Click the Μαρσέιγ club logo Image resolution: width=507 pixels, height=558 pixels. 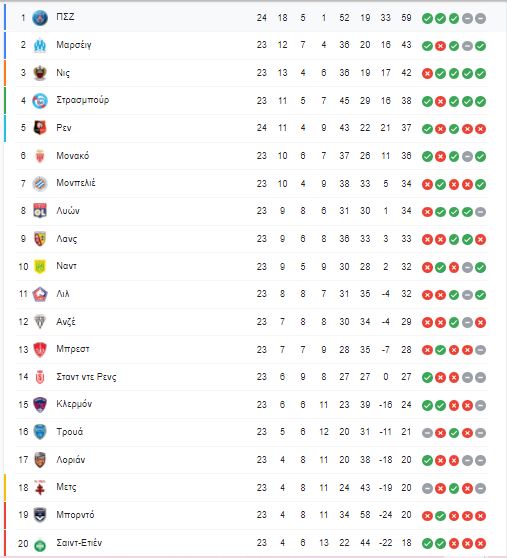click(40, 46)
